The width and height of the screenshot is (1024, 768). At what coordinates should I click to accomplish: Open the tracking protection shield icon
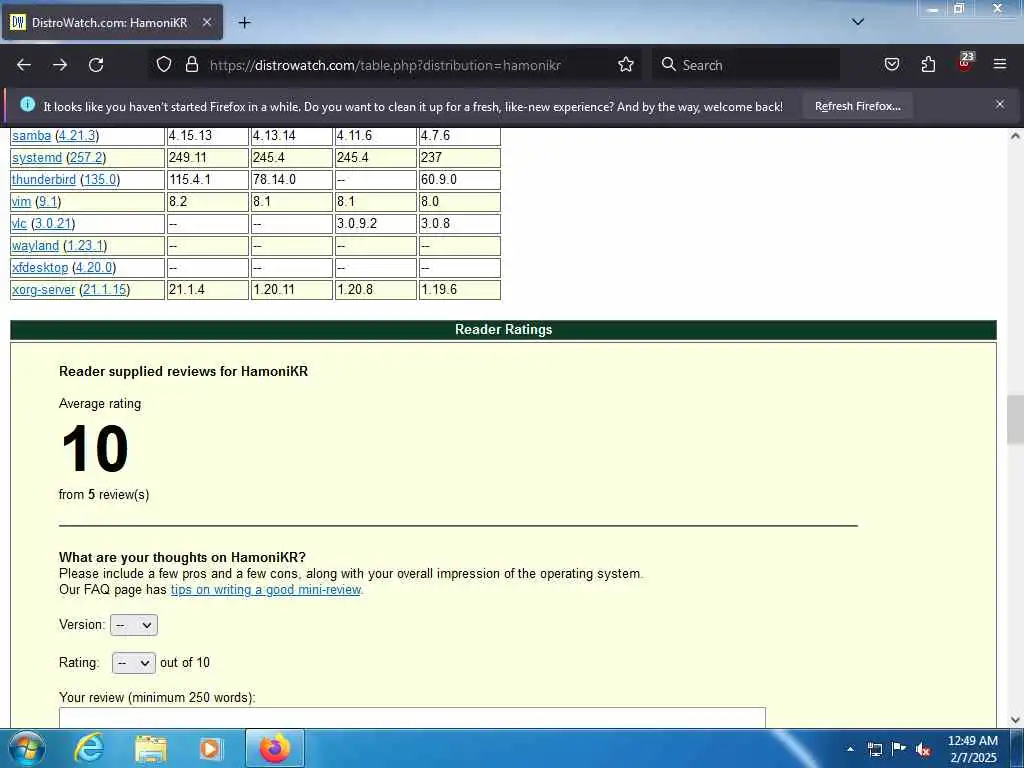click(x=164, y=65)
